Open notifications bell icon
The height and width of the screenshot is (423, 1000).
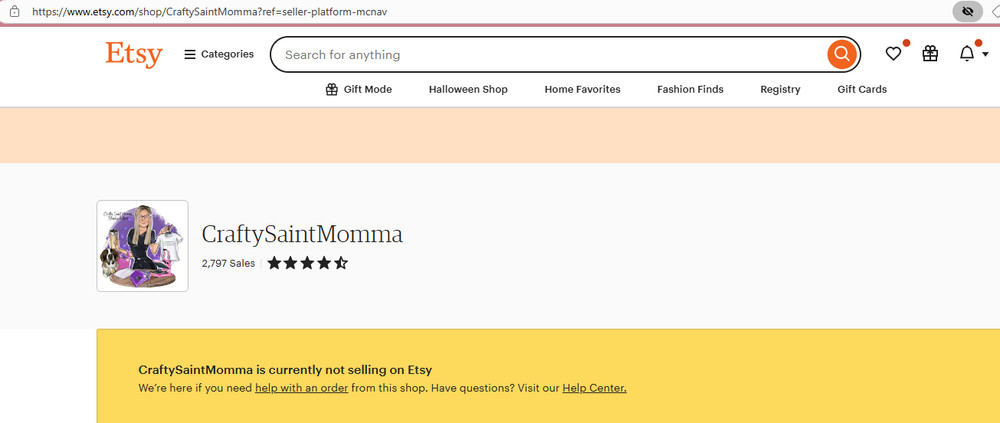pyautogui.click(x=967, y=54)
